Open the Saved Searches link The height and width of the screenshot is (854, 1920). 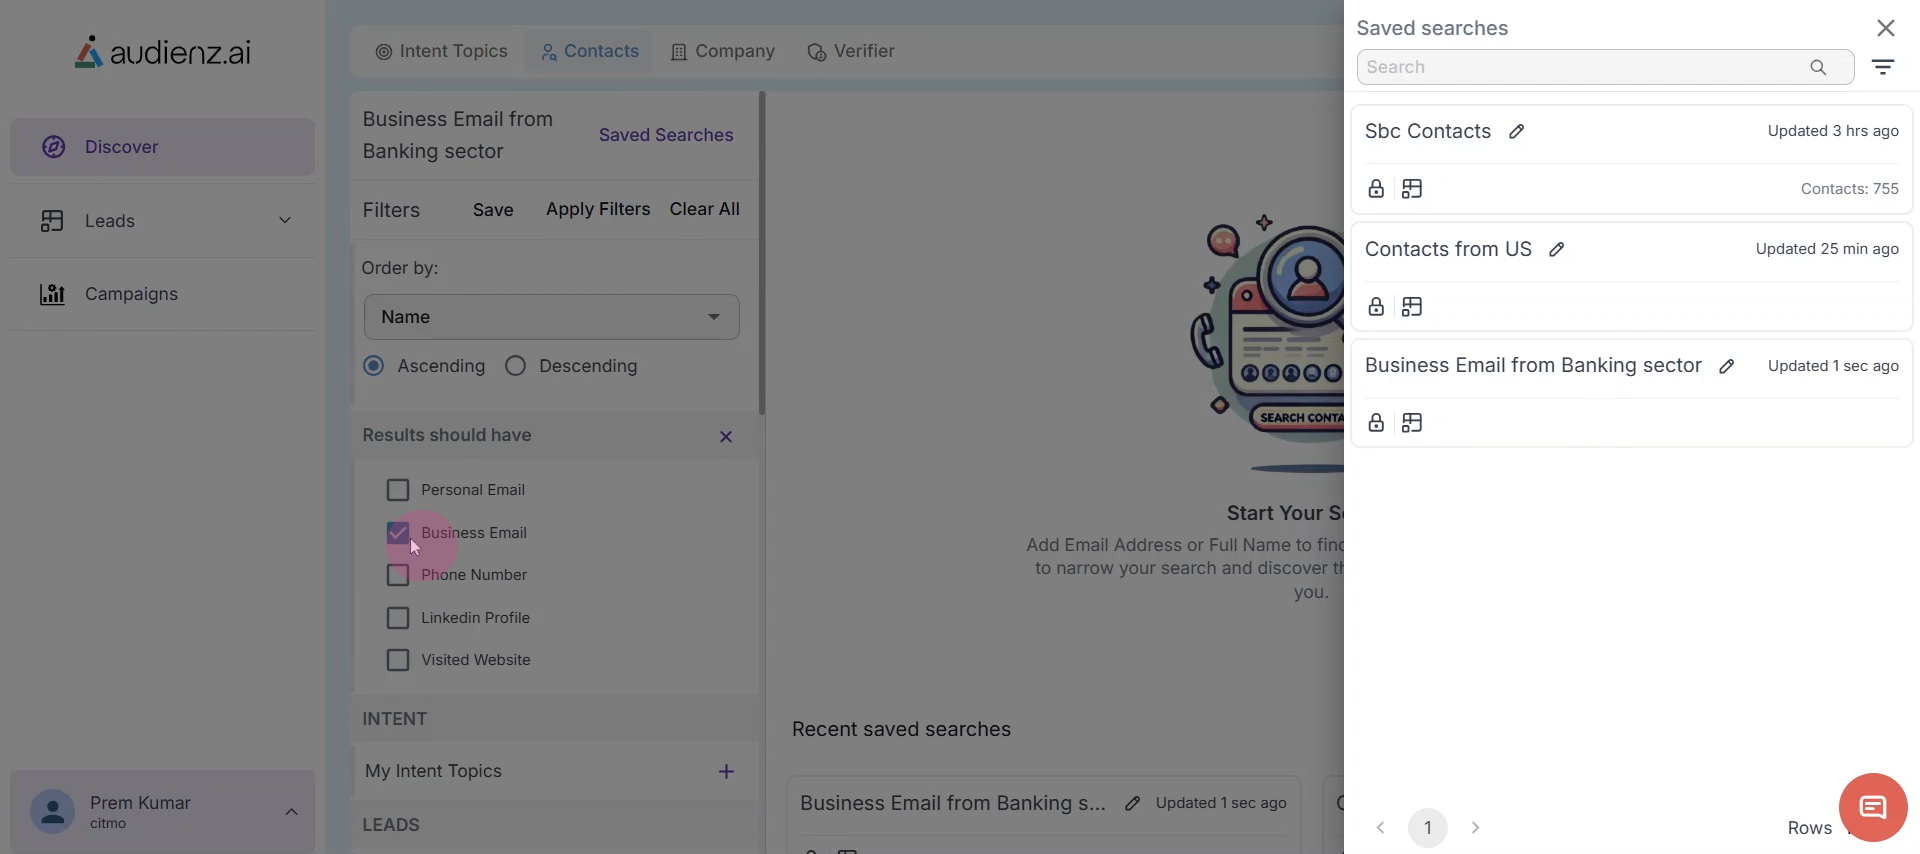tap(666, 135)
